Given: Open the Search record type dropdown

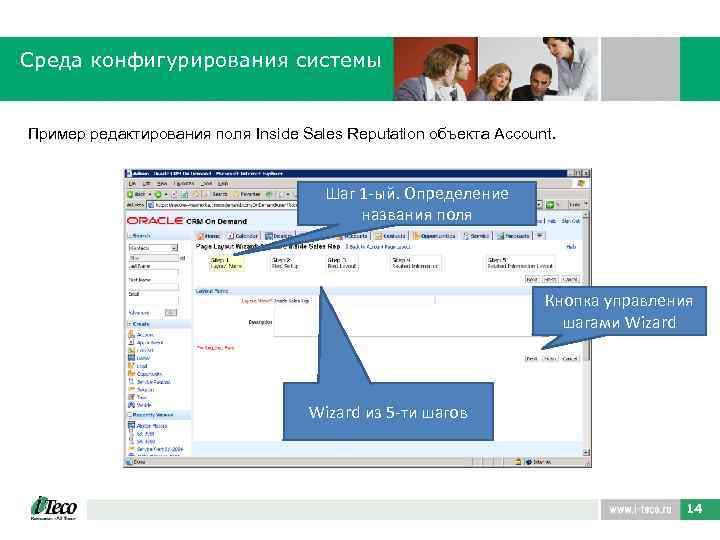Looking at the screenshot, I should pyautogui.click(x=153, y=248).
